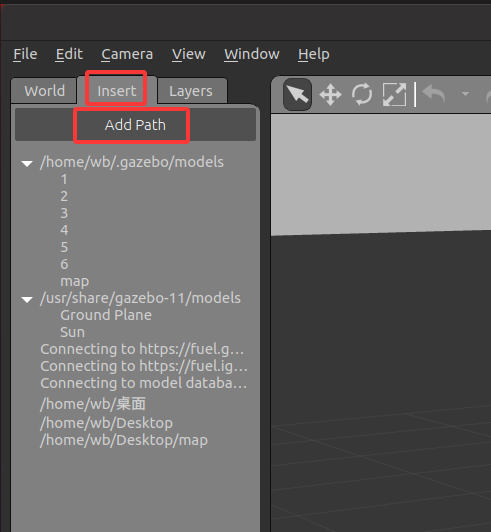The width and height of the screenshot is (491, 532).
Task: Click the Add Path button
Action: (135, 125)
